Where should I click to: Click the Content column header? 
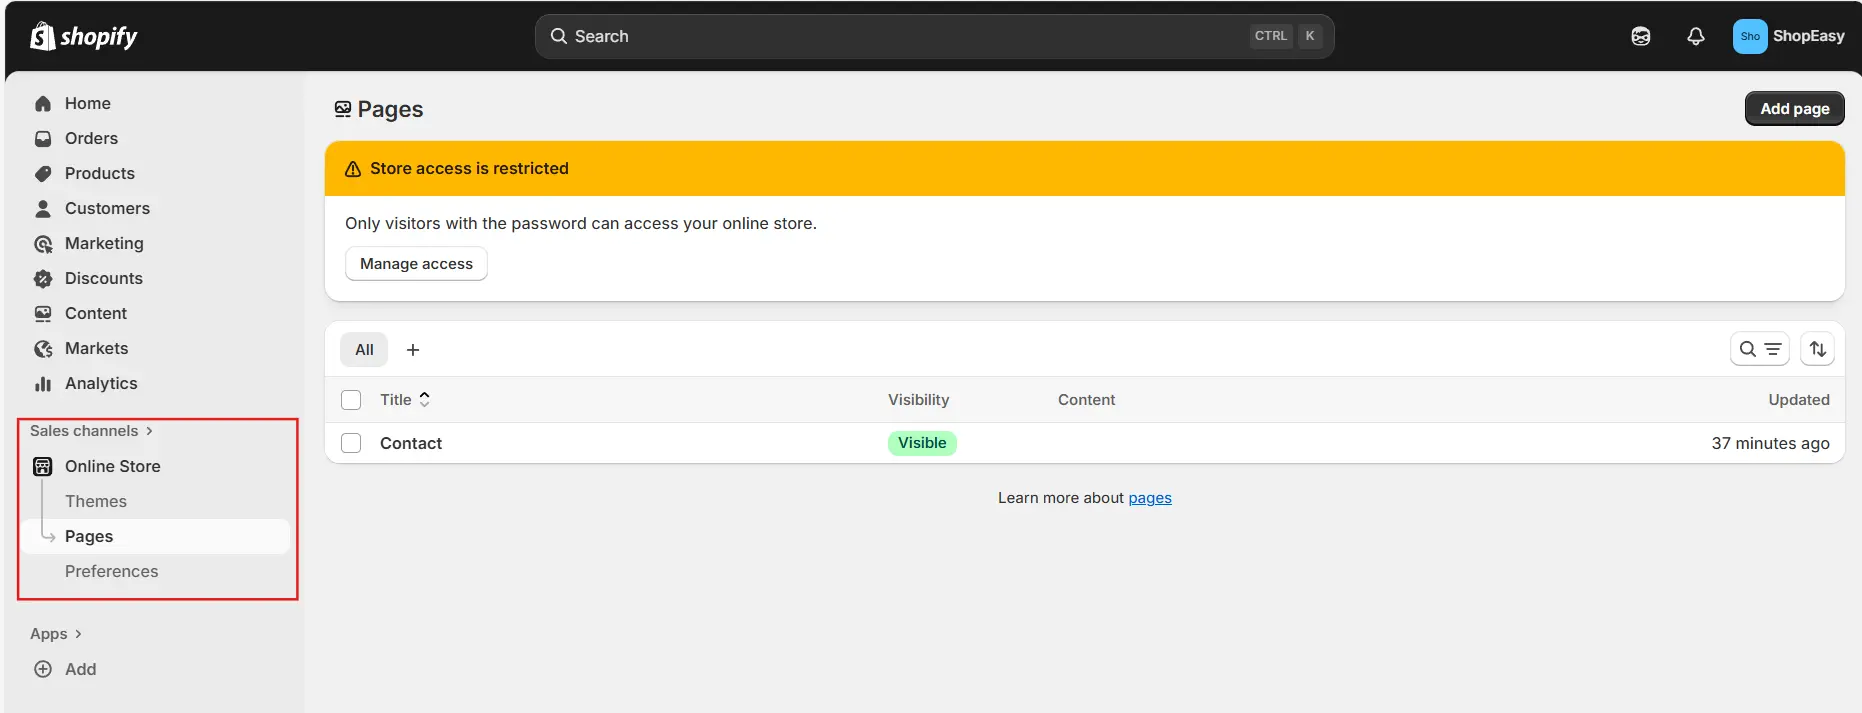[1086, 400]
